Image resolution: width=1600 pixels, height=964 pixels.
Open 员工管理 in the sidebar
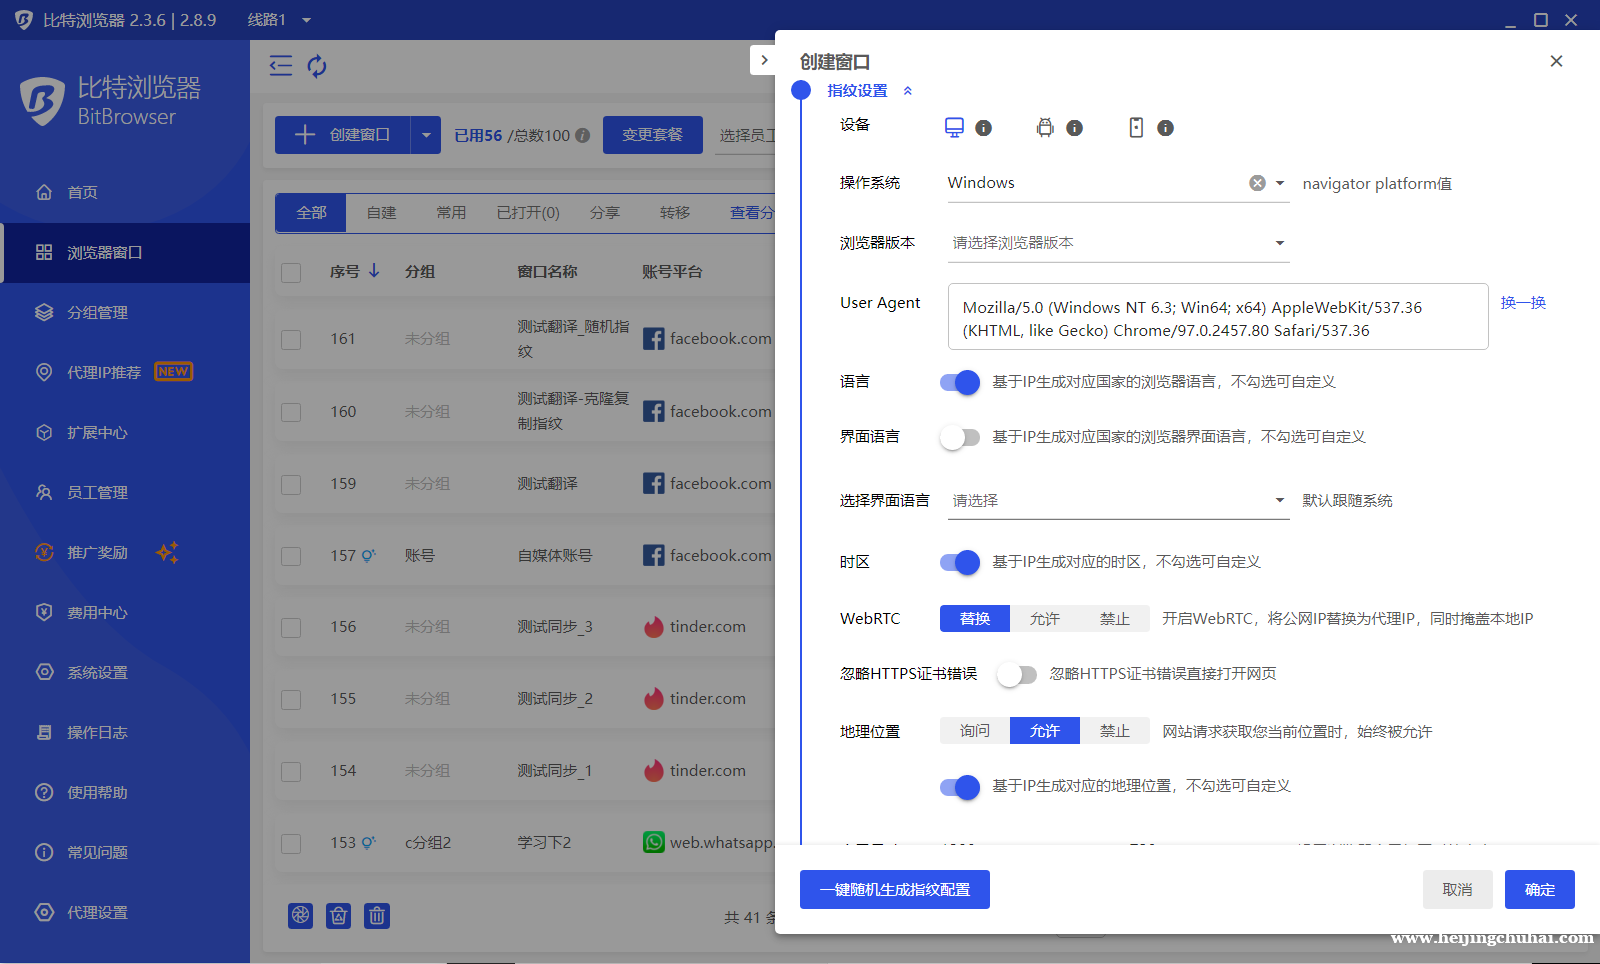pyautogui.click(x=125, y=492)
